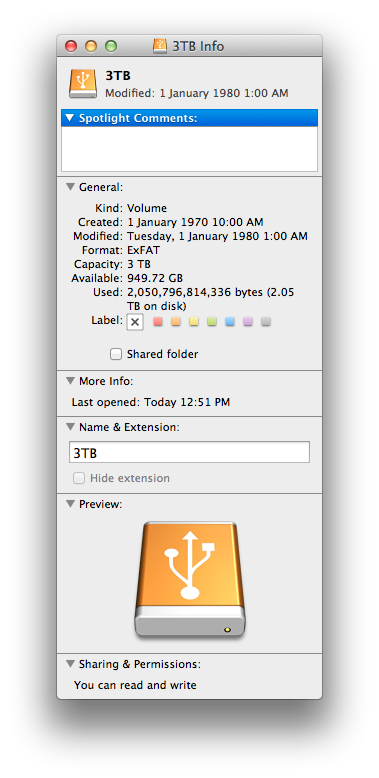The height and width of the screenshot is (778, 379).
Task: Collapse the Spotlight Comments section
Action: click(x=70, y=118)
